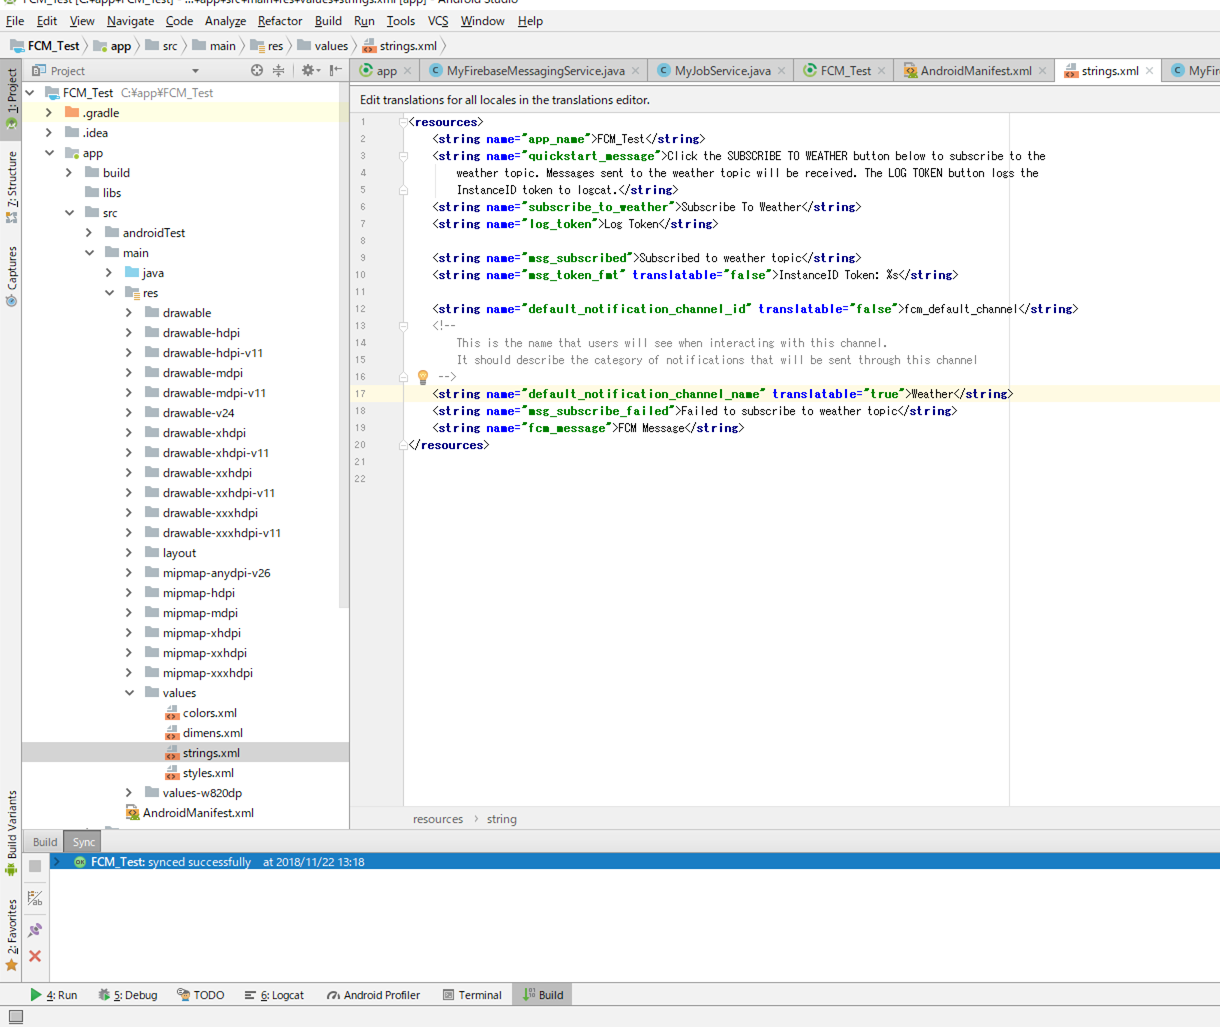Open the Tools menu
The height and width of the screenshot is (1027, 1220).
pos(401,20)
